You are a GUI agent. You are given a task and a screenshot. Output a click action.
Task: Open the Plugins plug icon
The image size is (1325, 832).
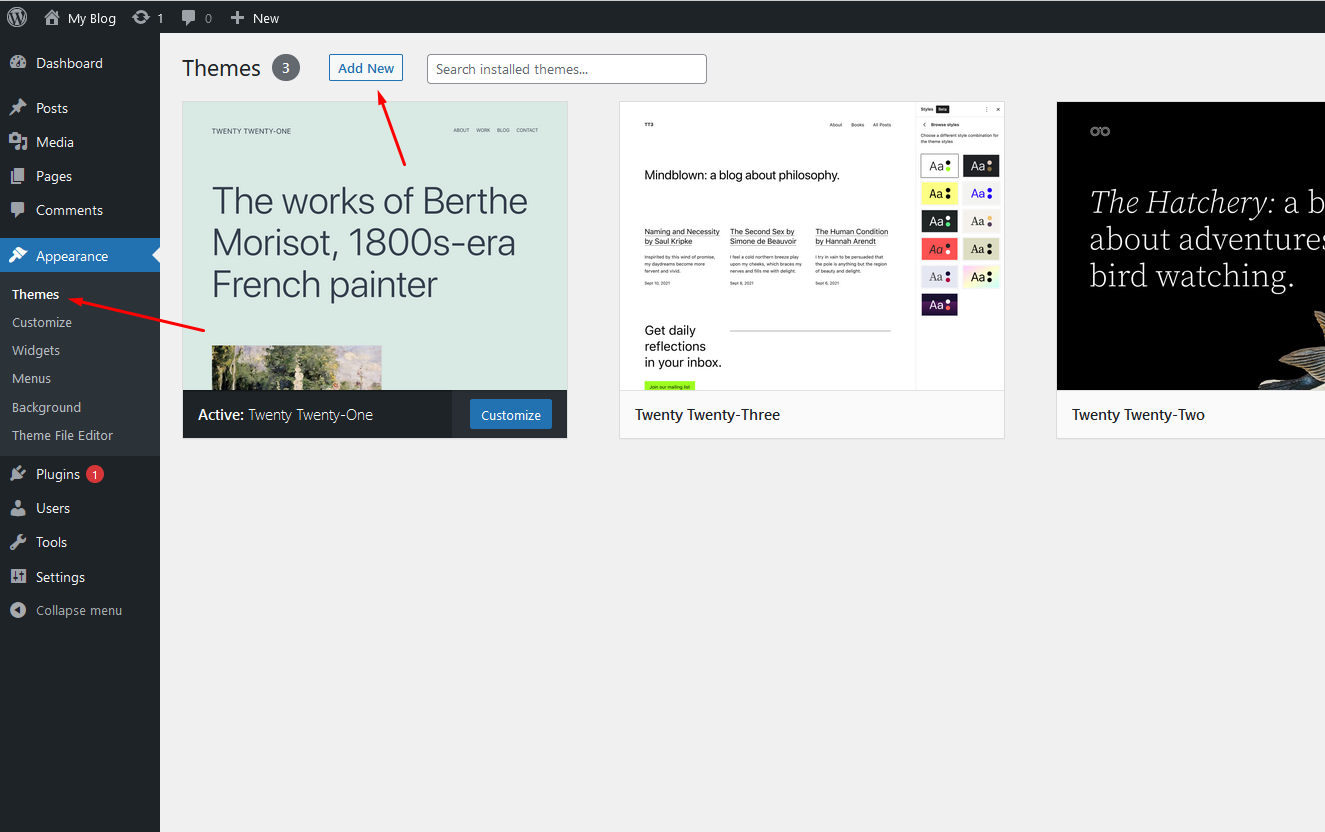pyautogui.click(x=18, y=474)
